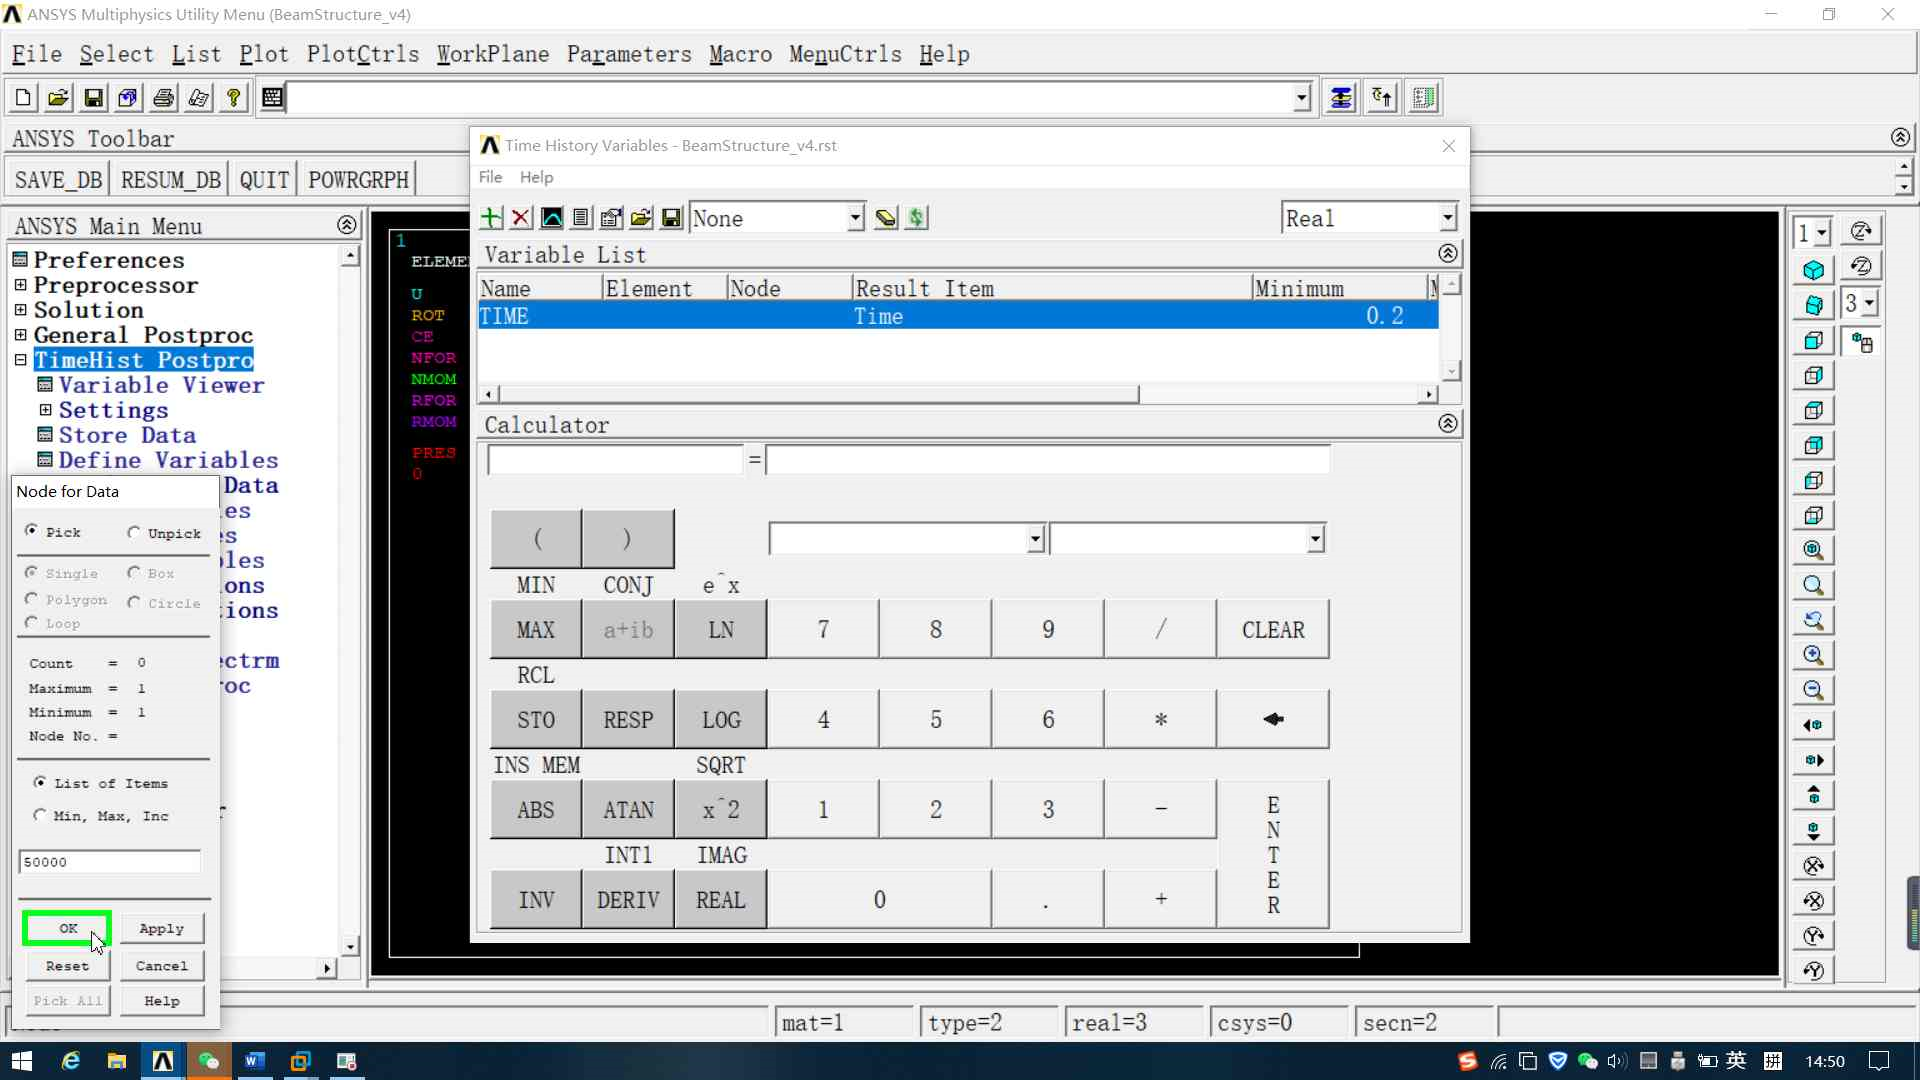Click the Graph Data curve icon

[x=552, y=218]
